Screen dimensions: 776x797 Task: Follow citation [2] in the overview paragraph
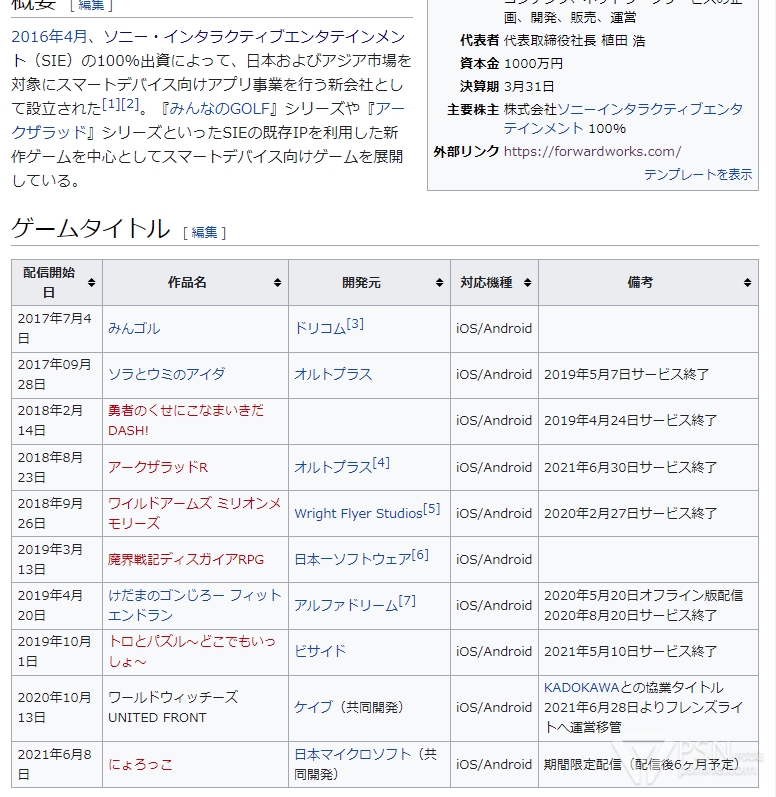[x=130, y=104]
